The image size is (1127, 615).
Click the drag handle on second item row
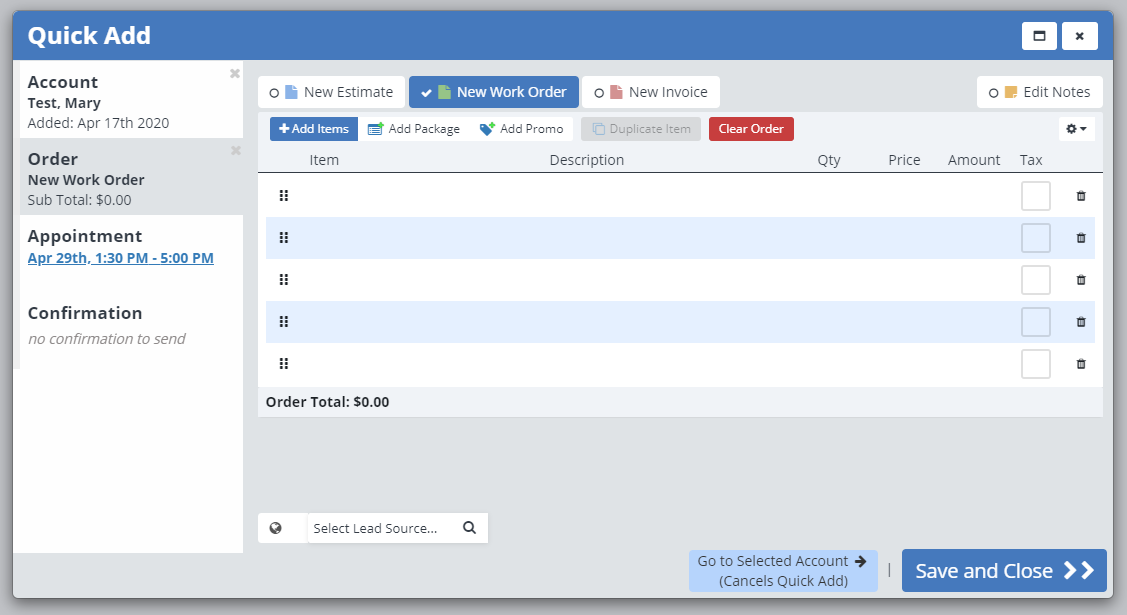point(283,238)
